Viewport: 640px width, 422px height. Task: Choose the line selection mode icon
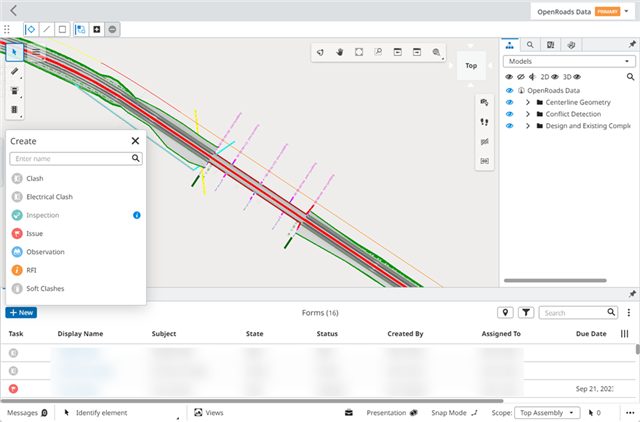(47, 29)
